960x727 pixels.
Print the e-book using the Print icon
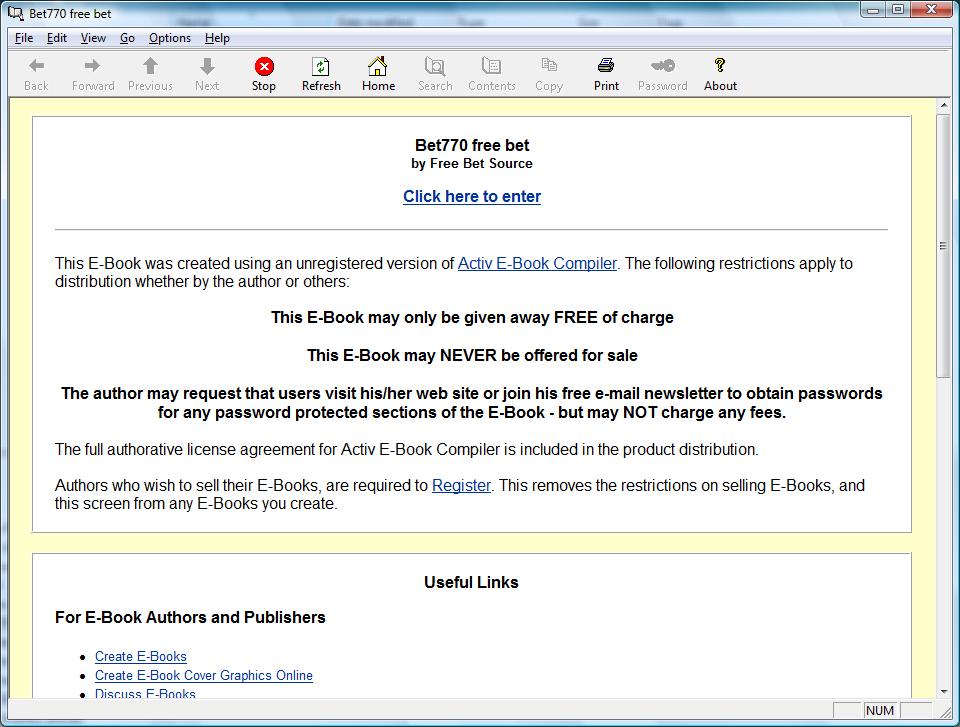click(x=606, y=65)
